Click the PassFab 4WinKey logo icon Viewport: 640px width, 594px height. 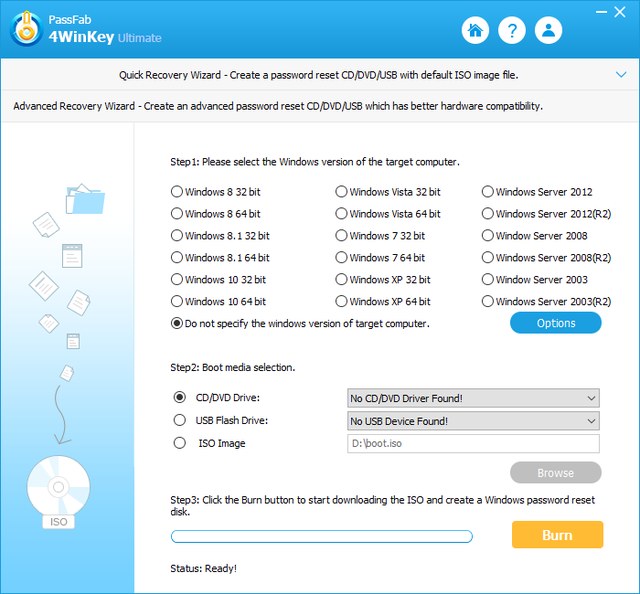click(x=27, y=30)
